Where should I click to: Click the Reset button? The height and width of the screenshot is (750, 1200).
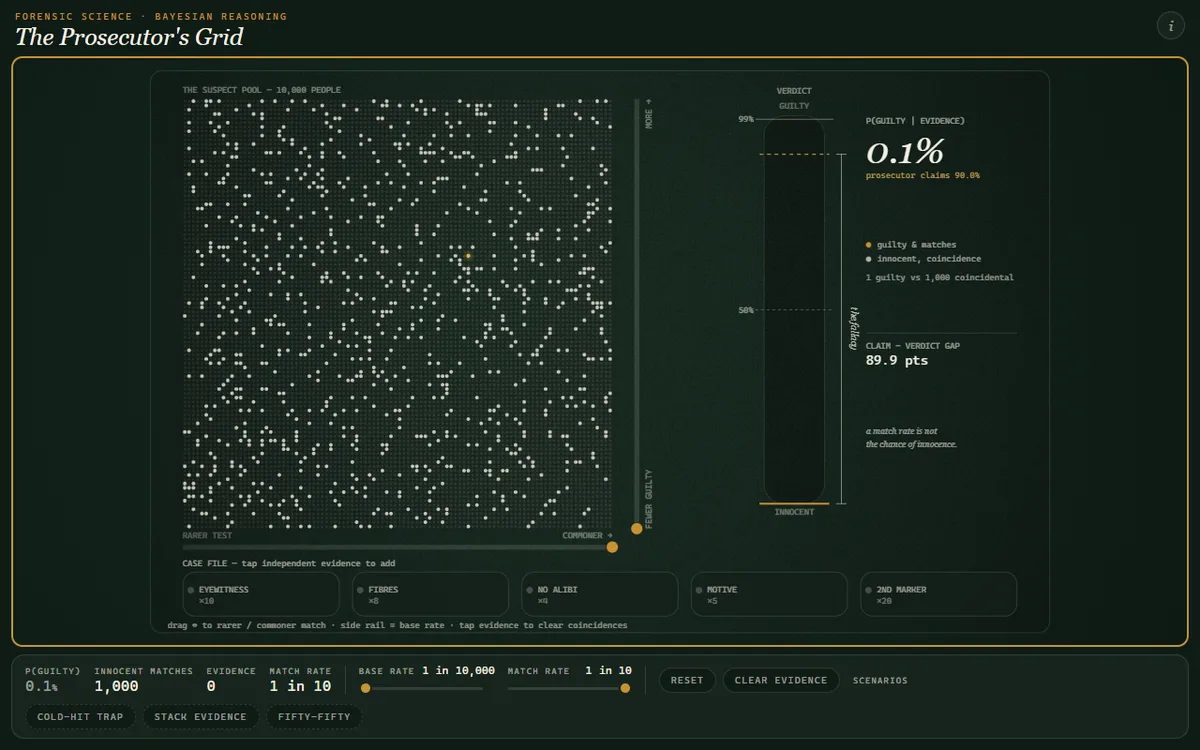click(687, 680)
